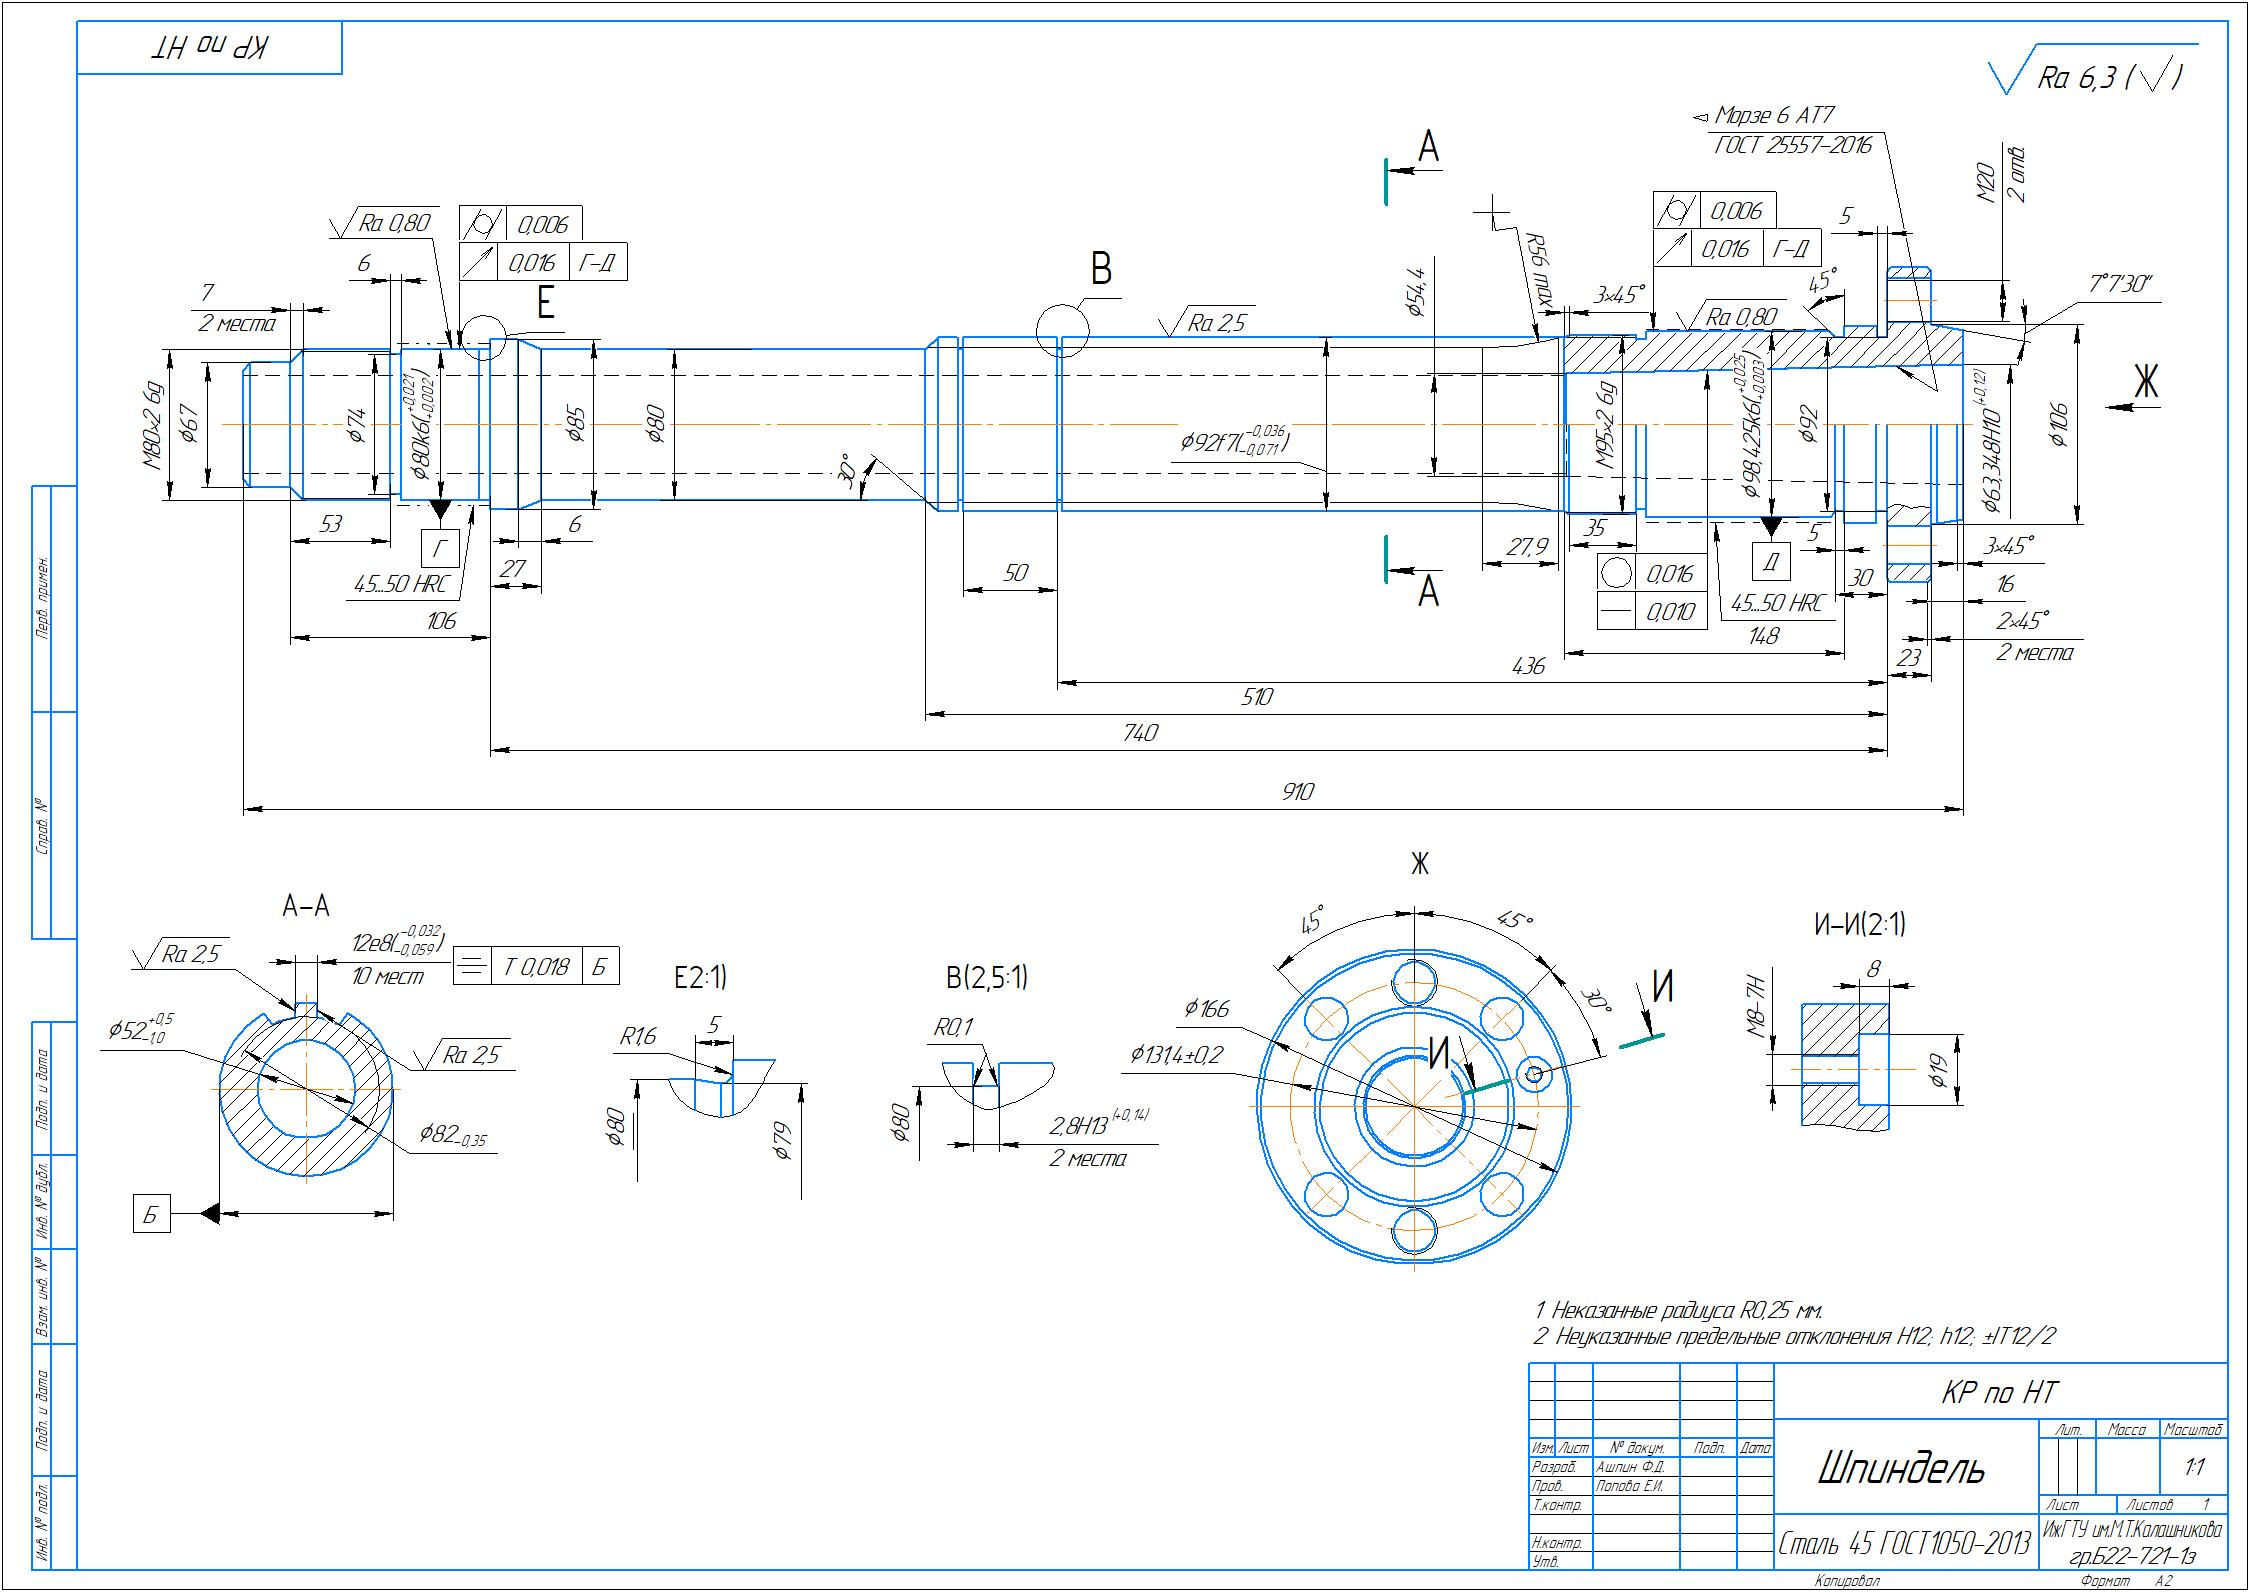
Task: Select the thread callout "M95×2 6g"
Action: [1604, 426]
